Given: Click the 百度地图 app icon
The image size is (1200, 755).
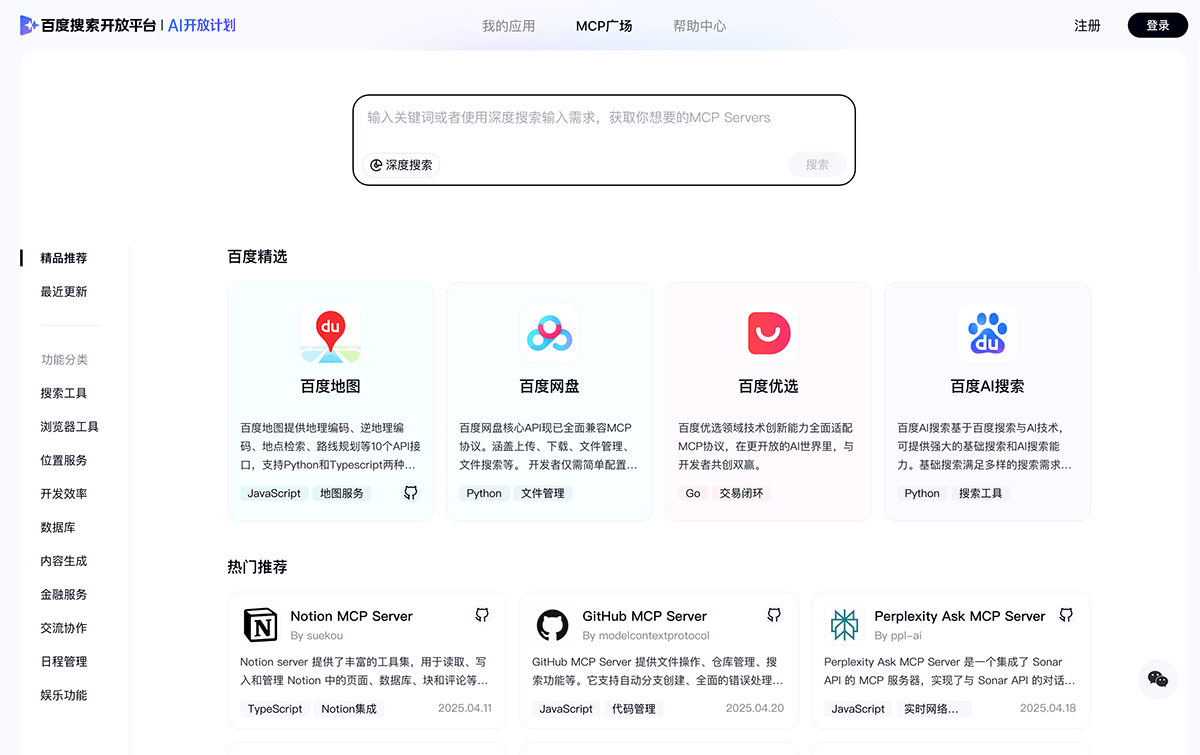Looking at the screenshot, I should (330, 333).
